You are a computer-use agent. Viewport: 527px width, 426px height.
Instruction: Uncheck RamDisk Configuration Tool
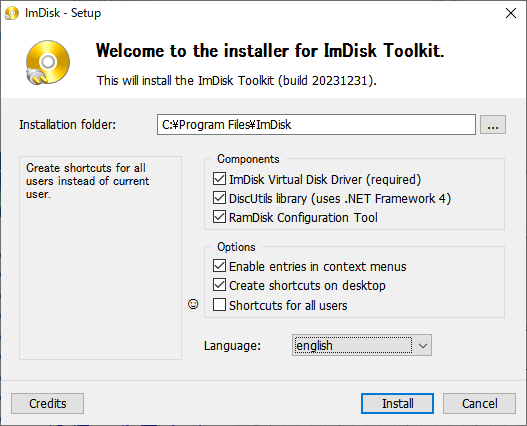click(x=219, y=217)
